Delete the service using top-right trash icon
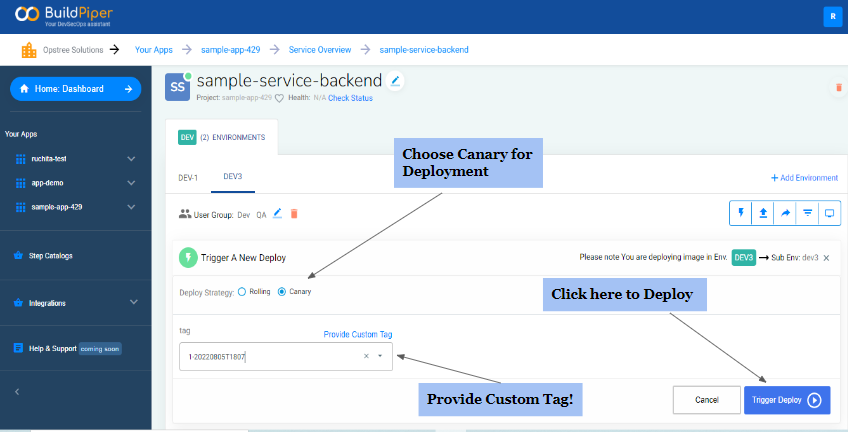The width and height of the screenshot is (848, 432). click(839, 87)
